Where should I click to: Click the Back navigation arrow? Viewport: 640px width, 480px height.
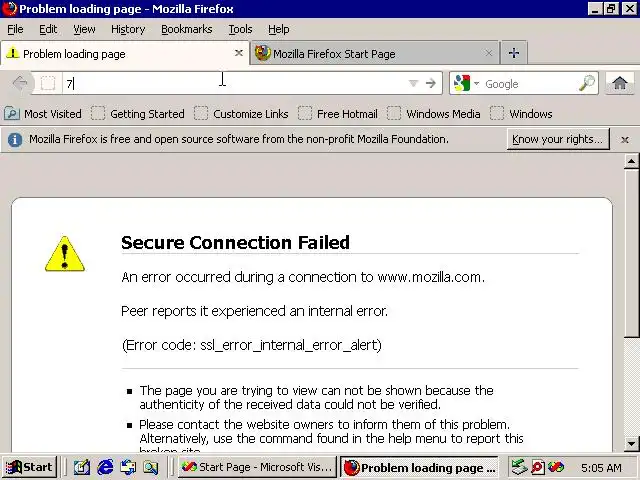20,83
